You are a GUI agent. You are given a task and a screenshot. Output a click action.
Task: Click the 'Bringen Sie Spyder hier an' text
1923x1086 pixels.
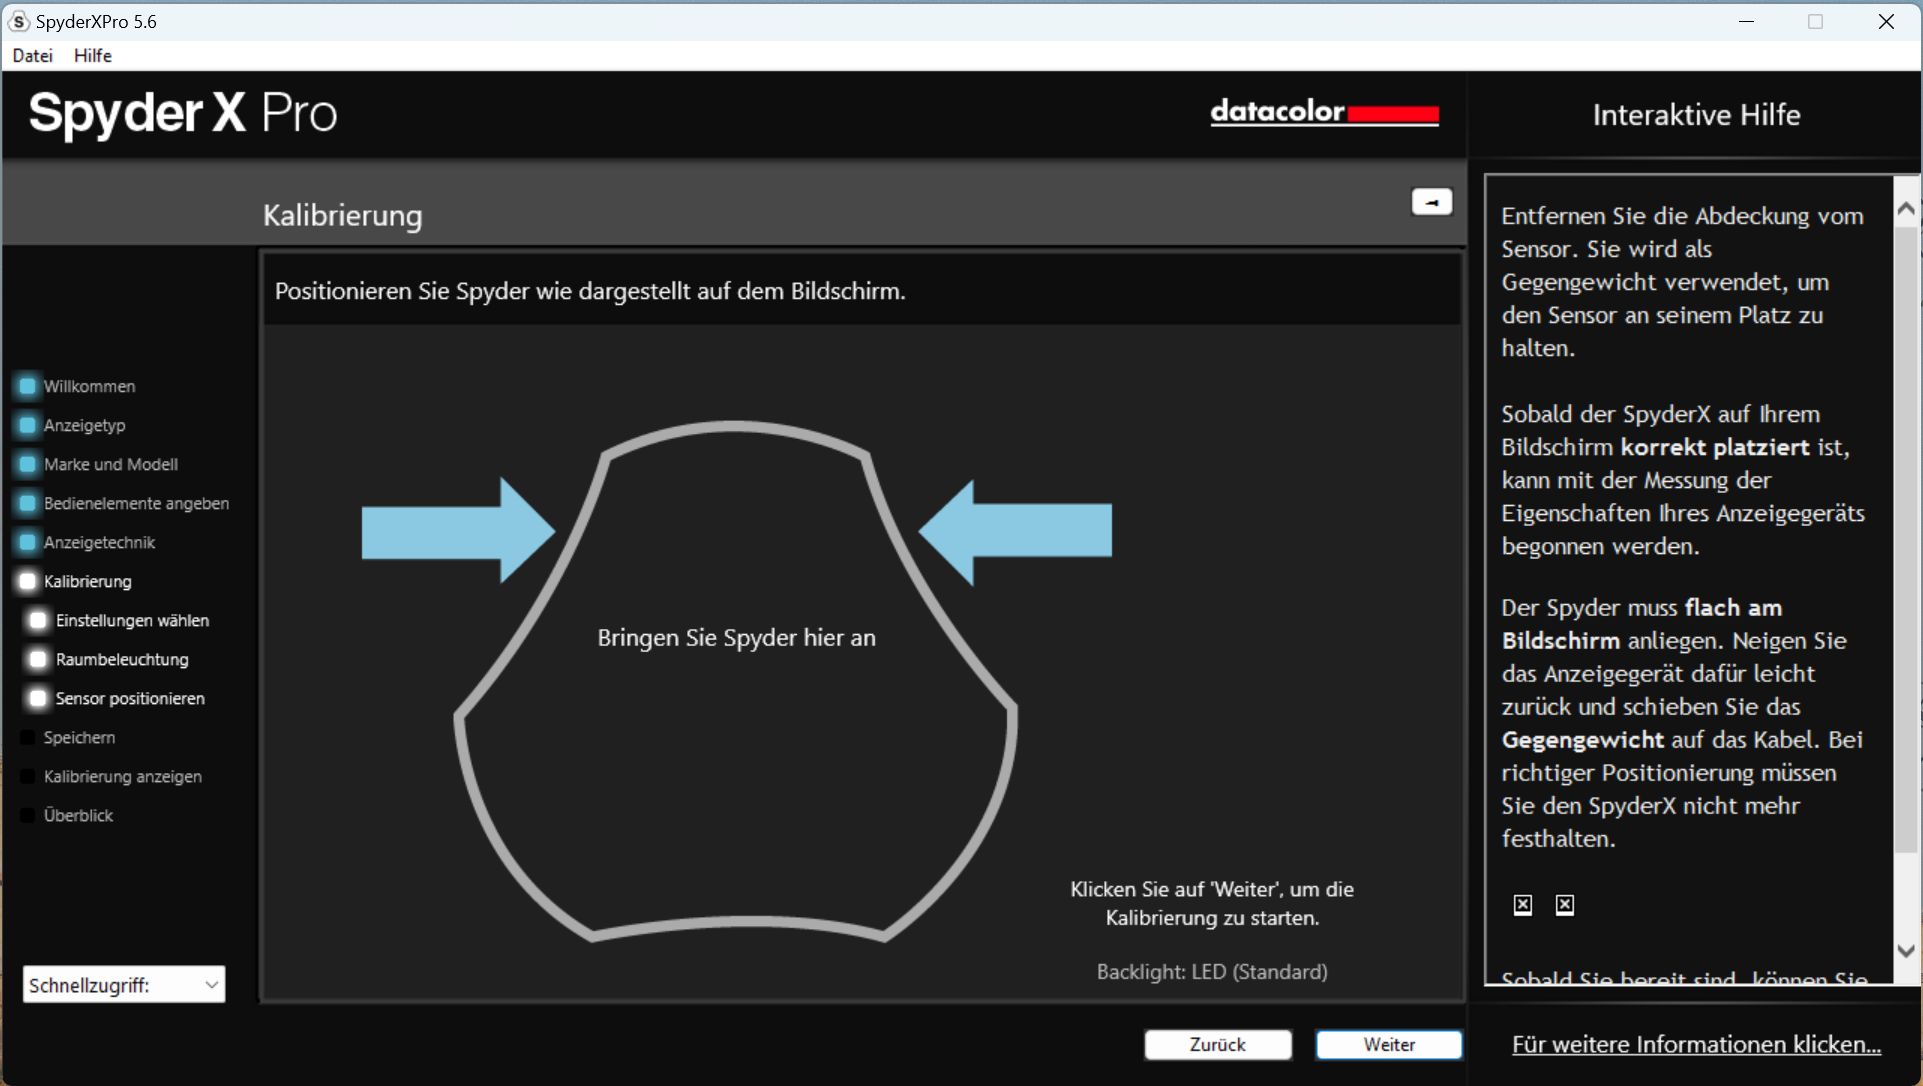[736, 638]
